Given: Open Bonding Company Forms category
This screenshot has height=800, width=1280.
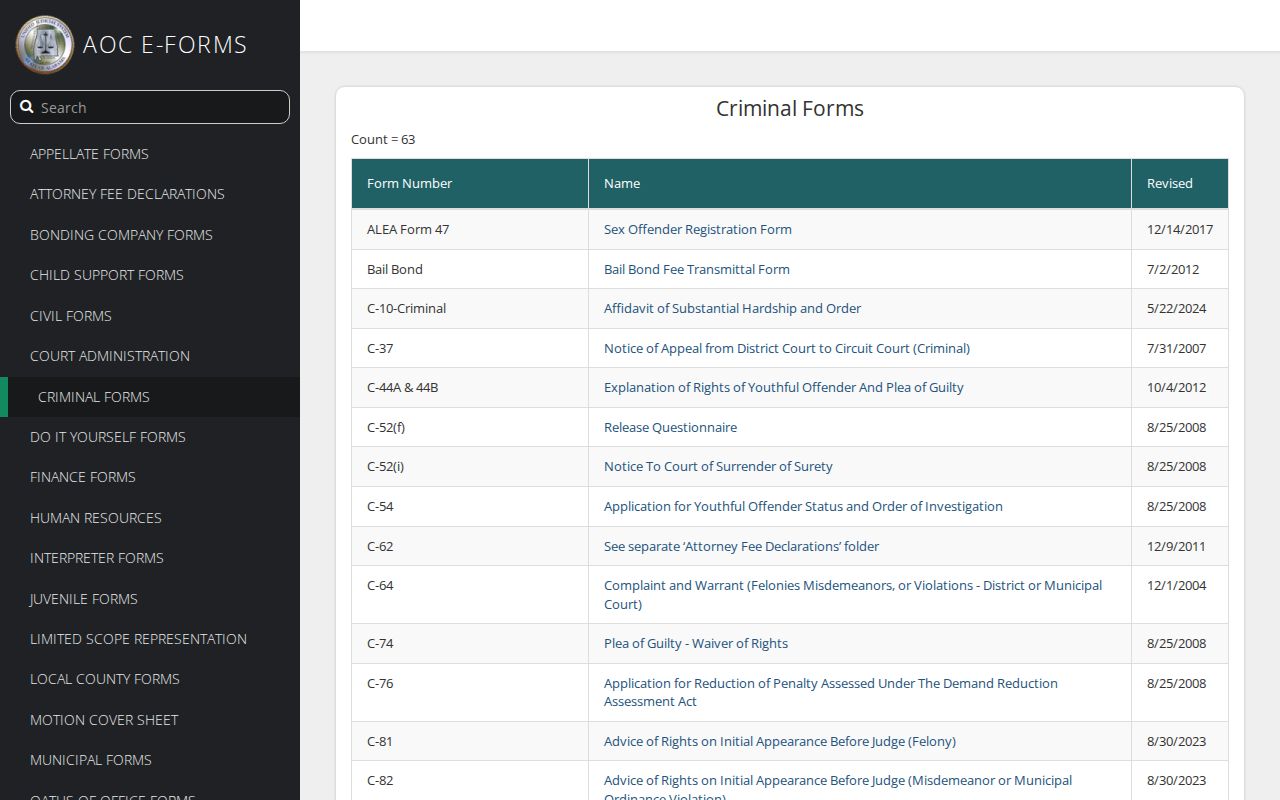Looking at the screenshot, I should coord(121,235).
